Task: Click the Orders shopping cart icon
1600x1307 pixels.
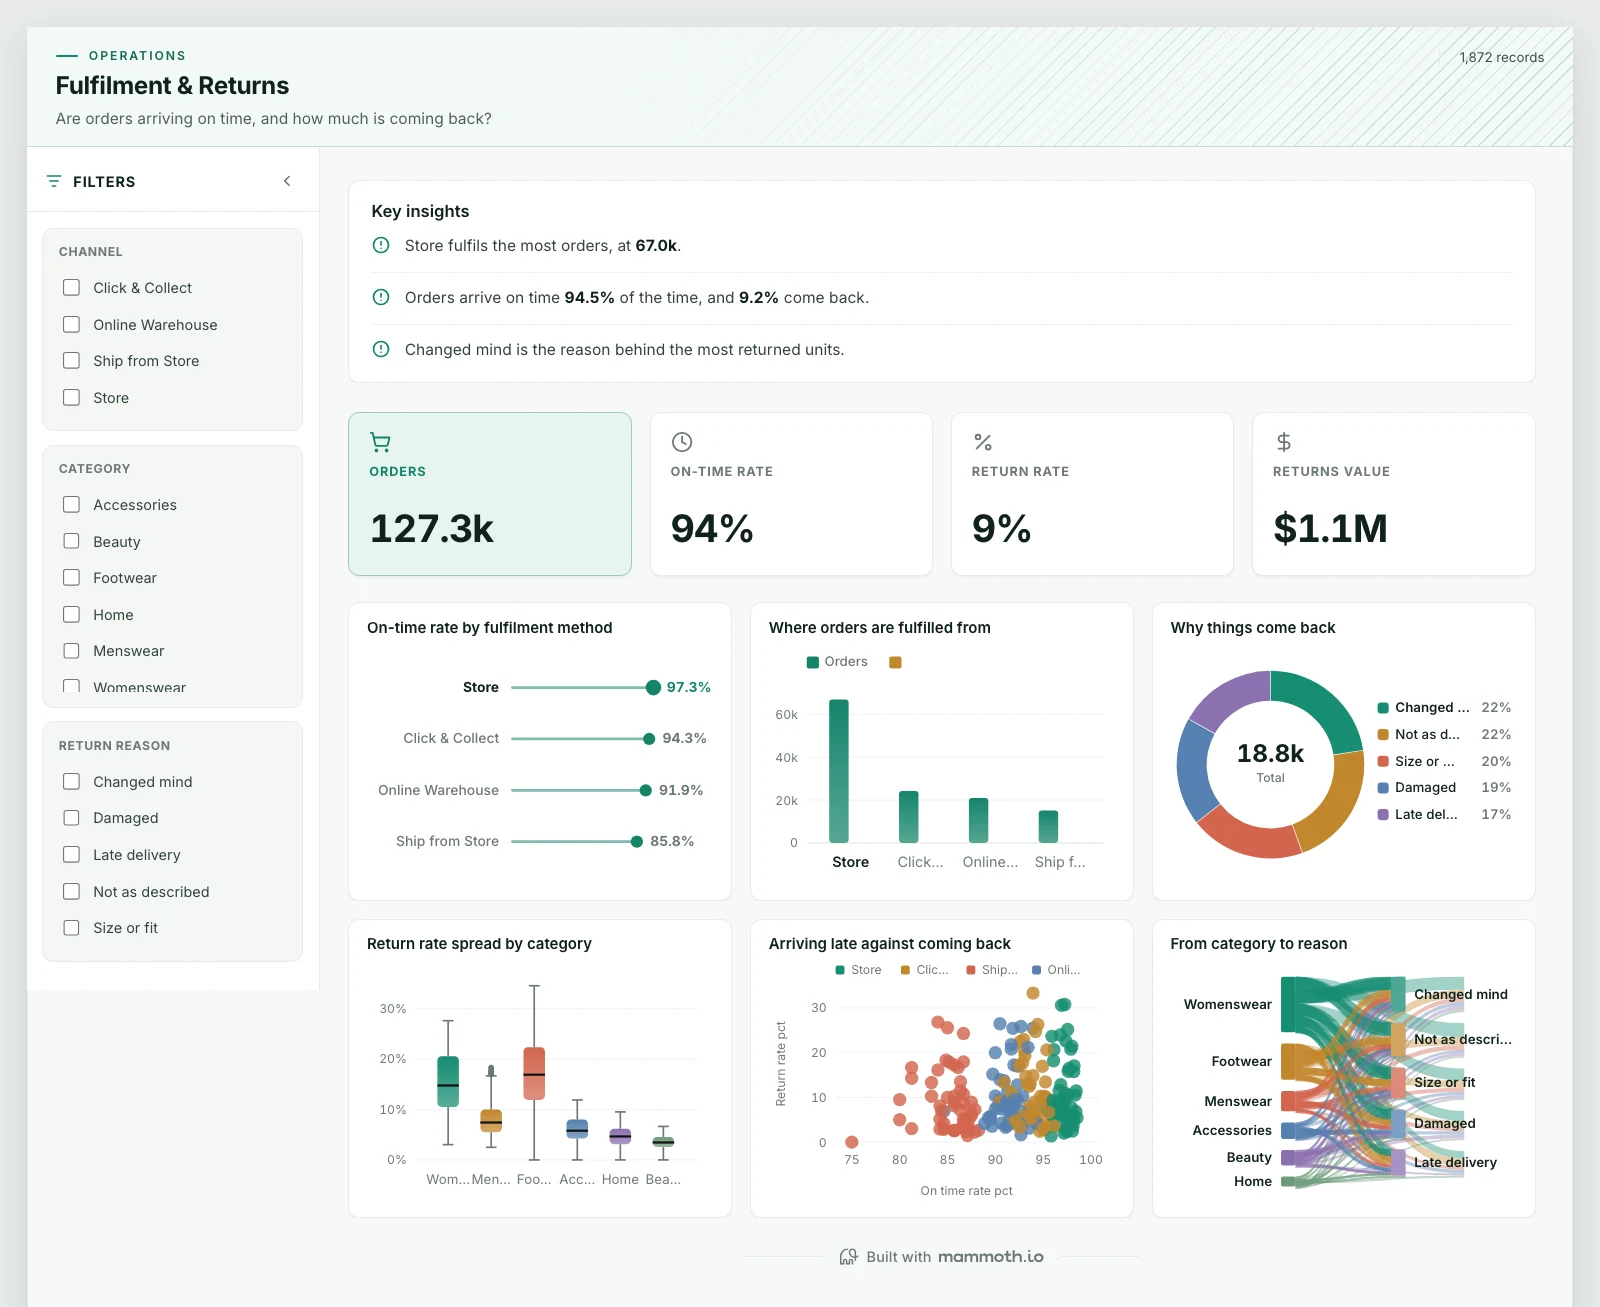Action: [380, 442]
